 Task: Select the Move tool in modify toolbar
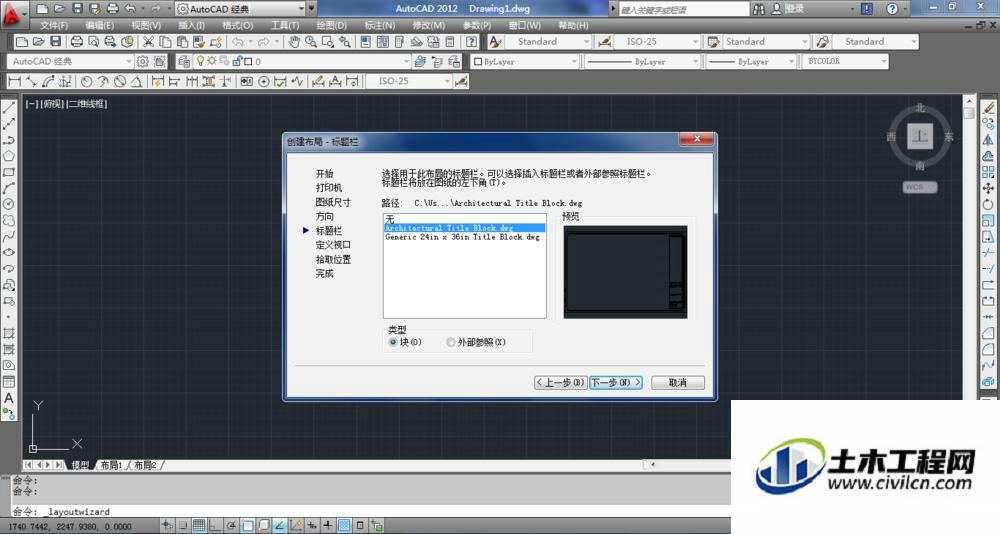(x=988, y=188)
